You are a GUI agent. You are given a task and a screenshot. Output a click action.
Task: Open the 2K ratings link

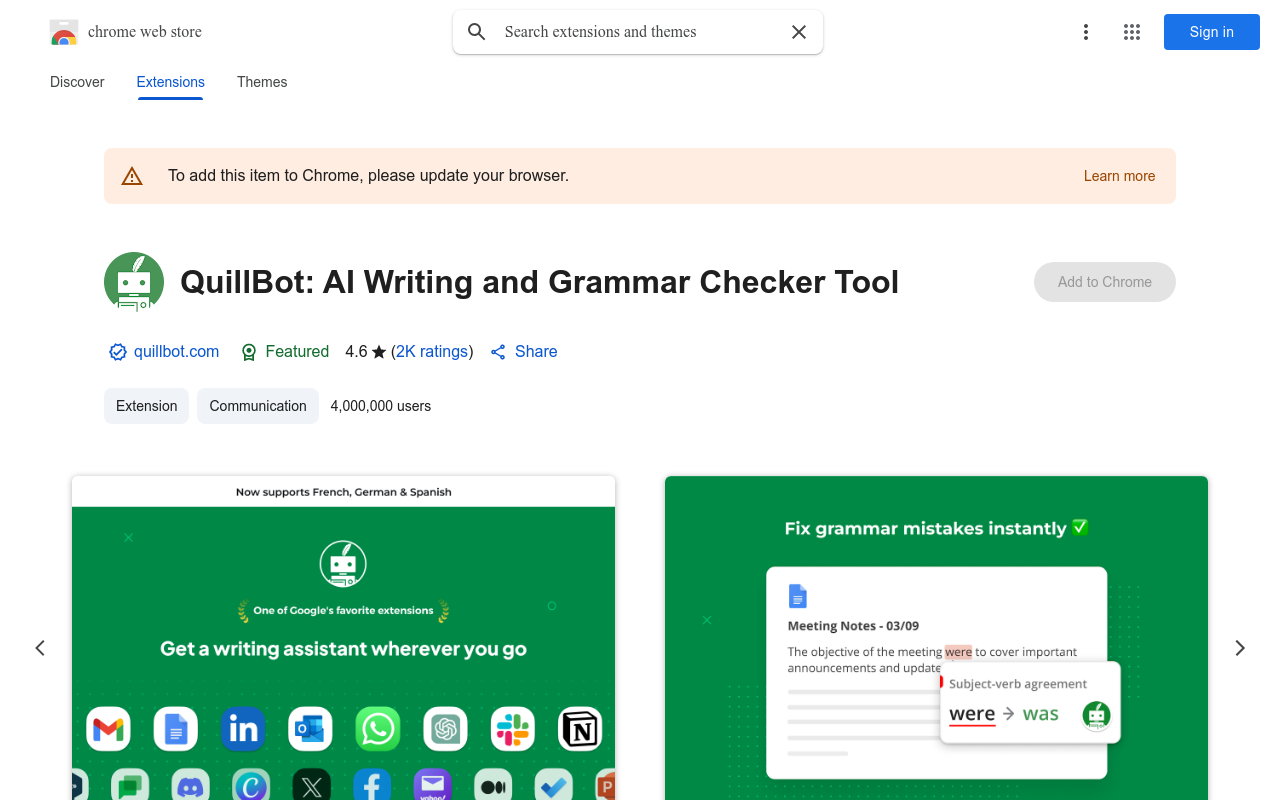[x=432, y=352]
